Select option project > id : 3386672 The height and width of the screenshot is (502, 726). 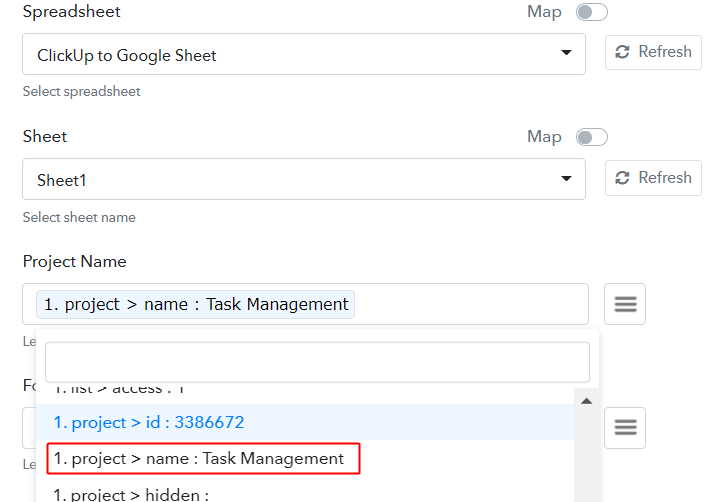305,422
